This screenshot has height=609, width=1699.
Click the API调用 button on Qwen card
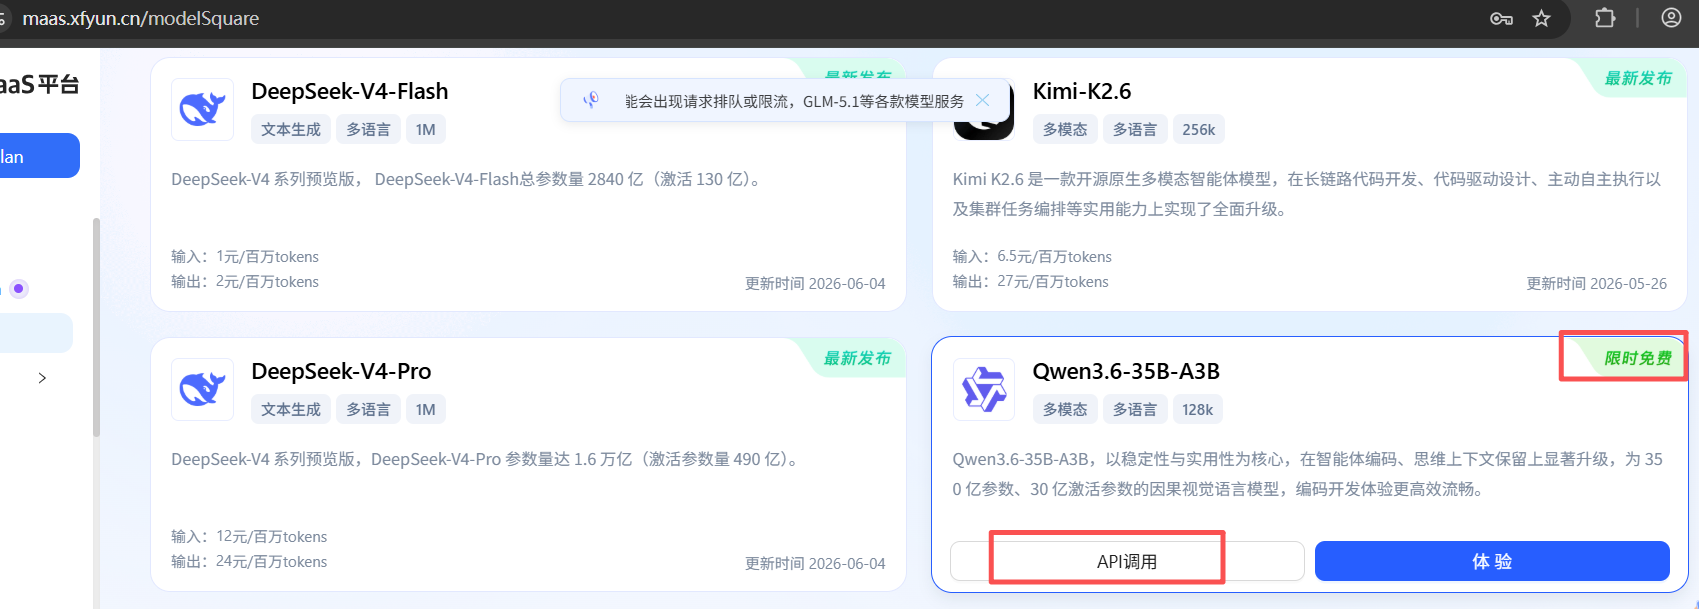point(1127,561)
